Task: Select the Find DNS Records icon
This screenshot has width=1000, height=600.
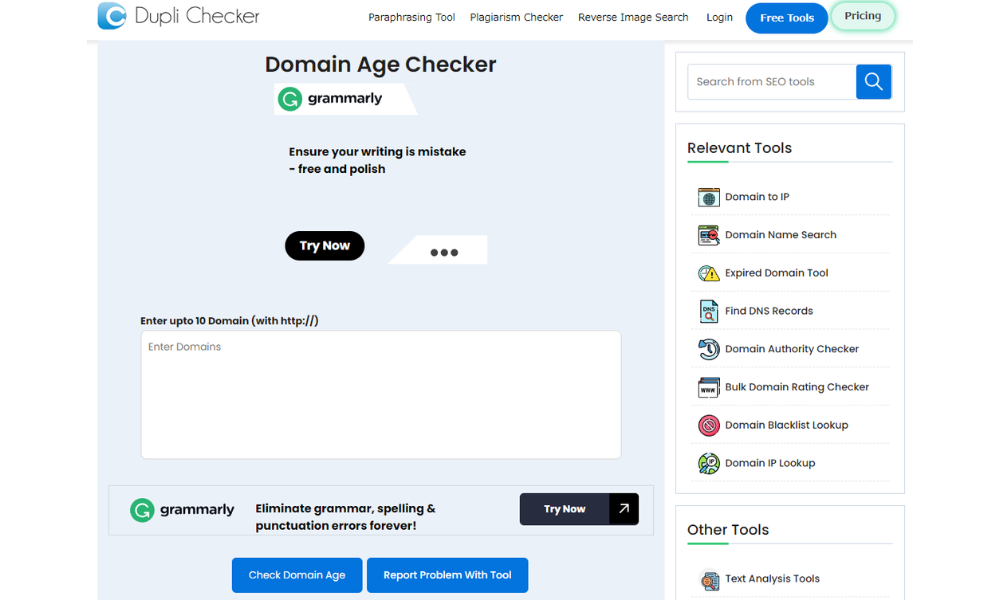Action: (709, 311)
